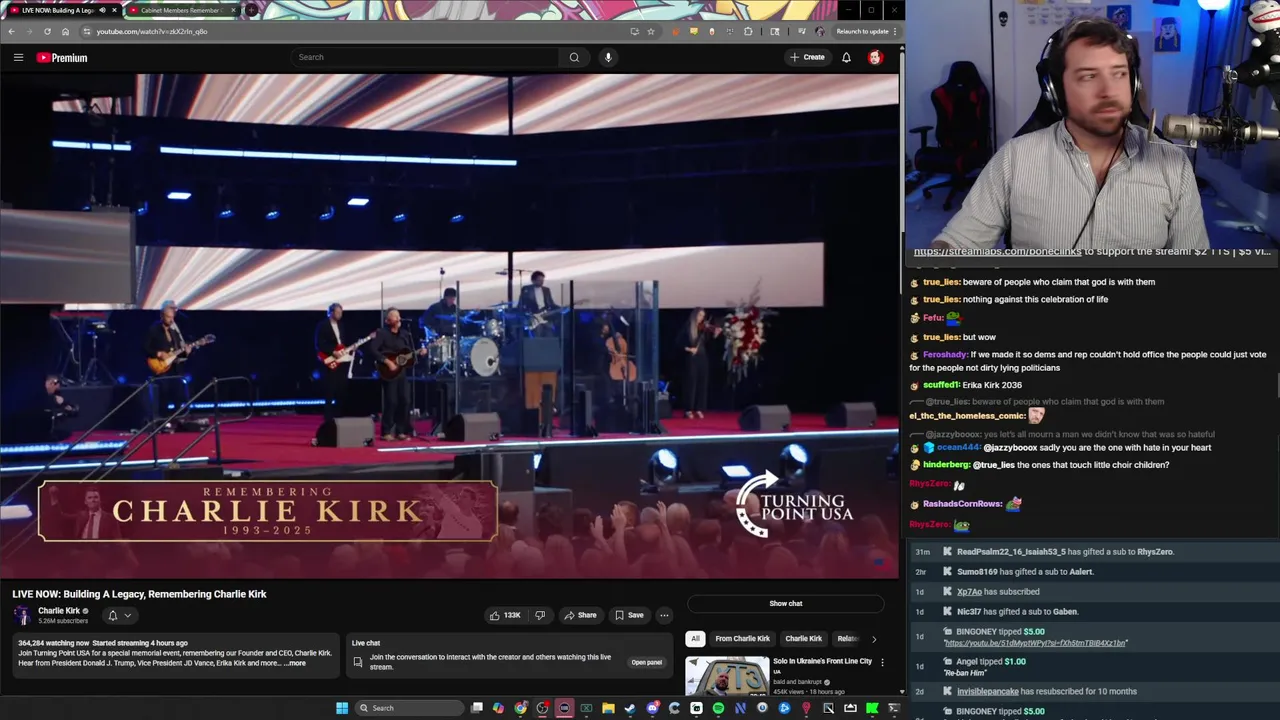Open notification bell dropdown for channel

[x=119, y=615]
